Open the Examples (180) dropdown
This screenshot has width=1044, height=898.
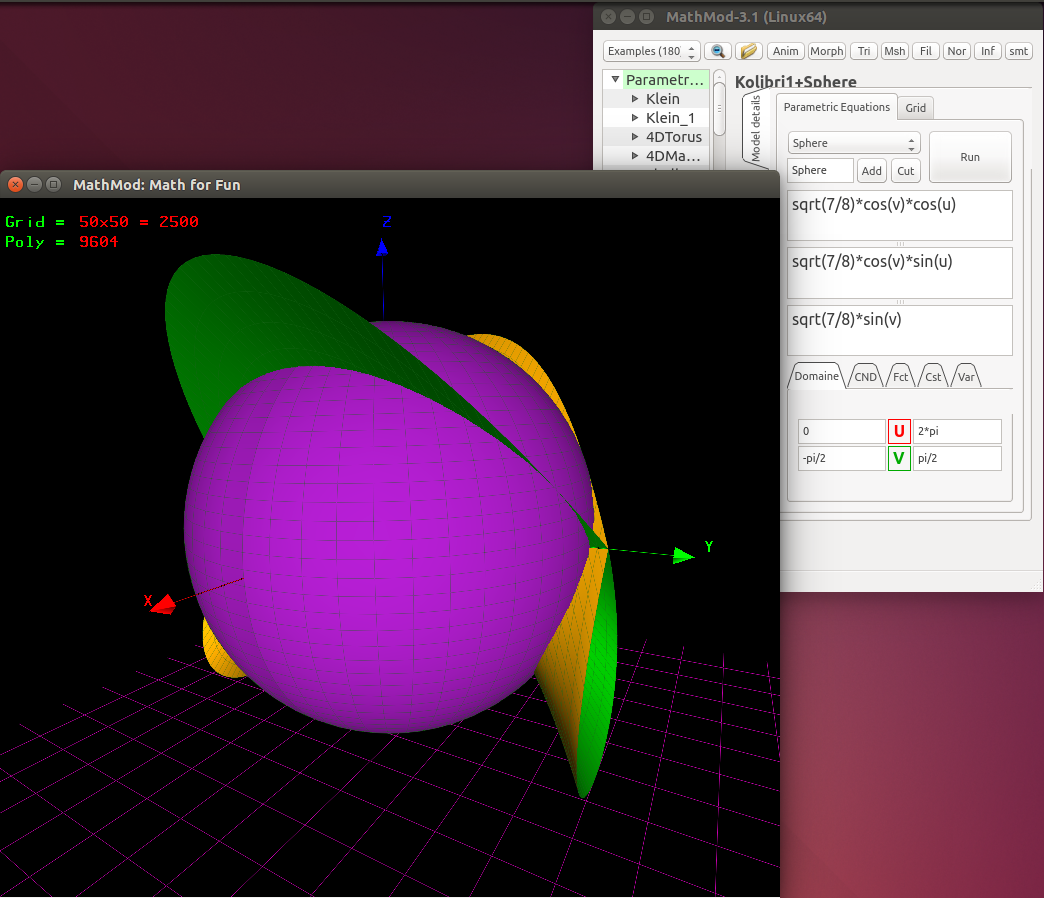(651, 51)
